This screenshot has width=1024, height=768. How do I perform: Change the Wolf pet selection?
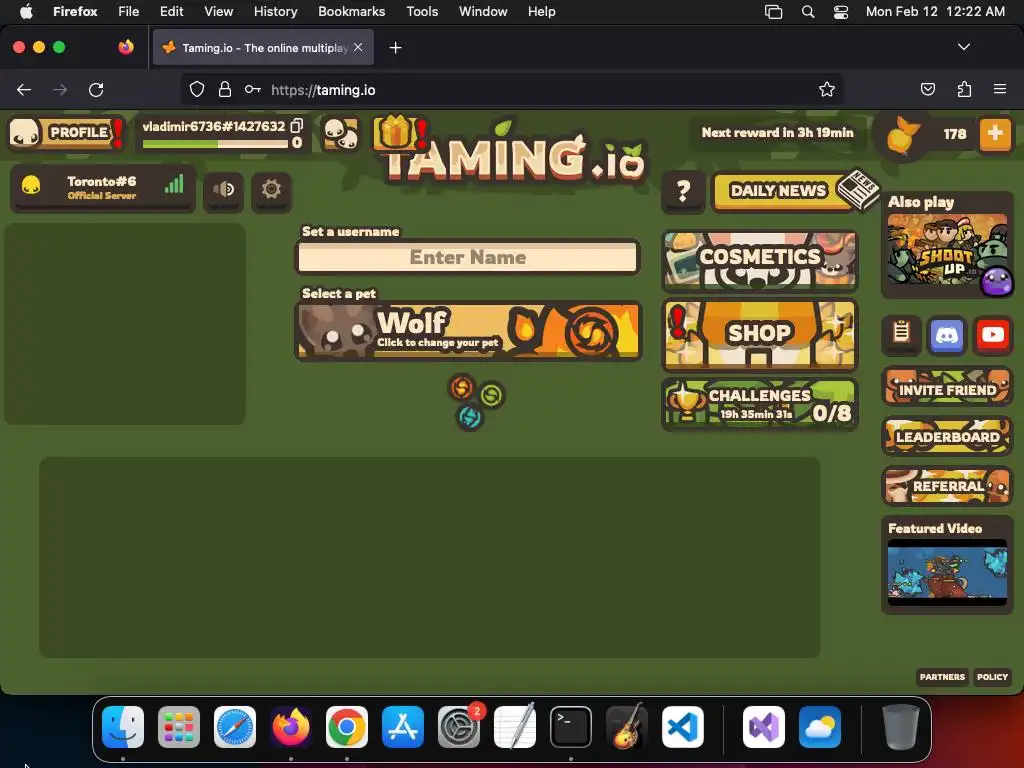pos(468,331)
